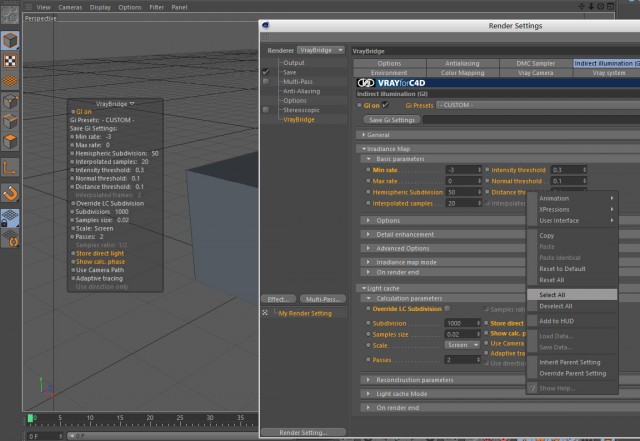Toggle the Snap magnet icon
Image resolution: width=640 pixels, height=441 pixels.
click(x=10, y=193)
